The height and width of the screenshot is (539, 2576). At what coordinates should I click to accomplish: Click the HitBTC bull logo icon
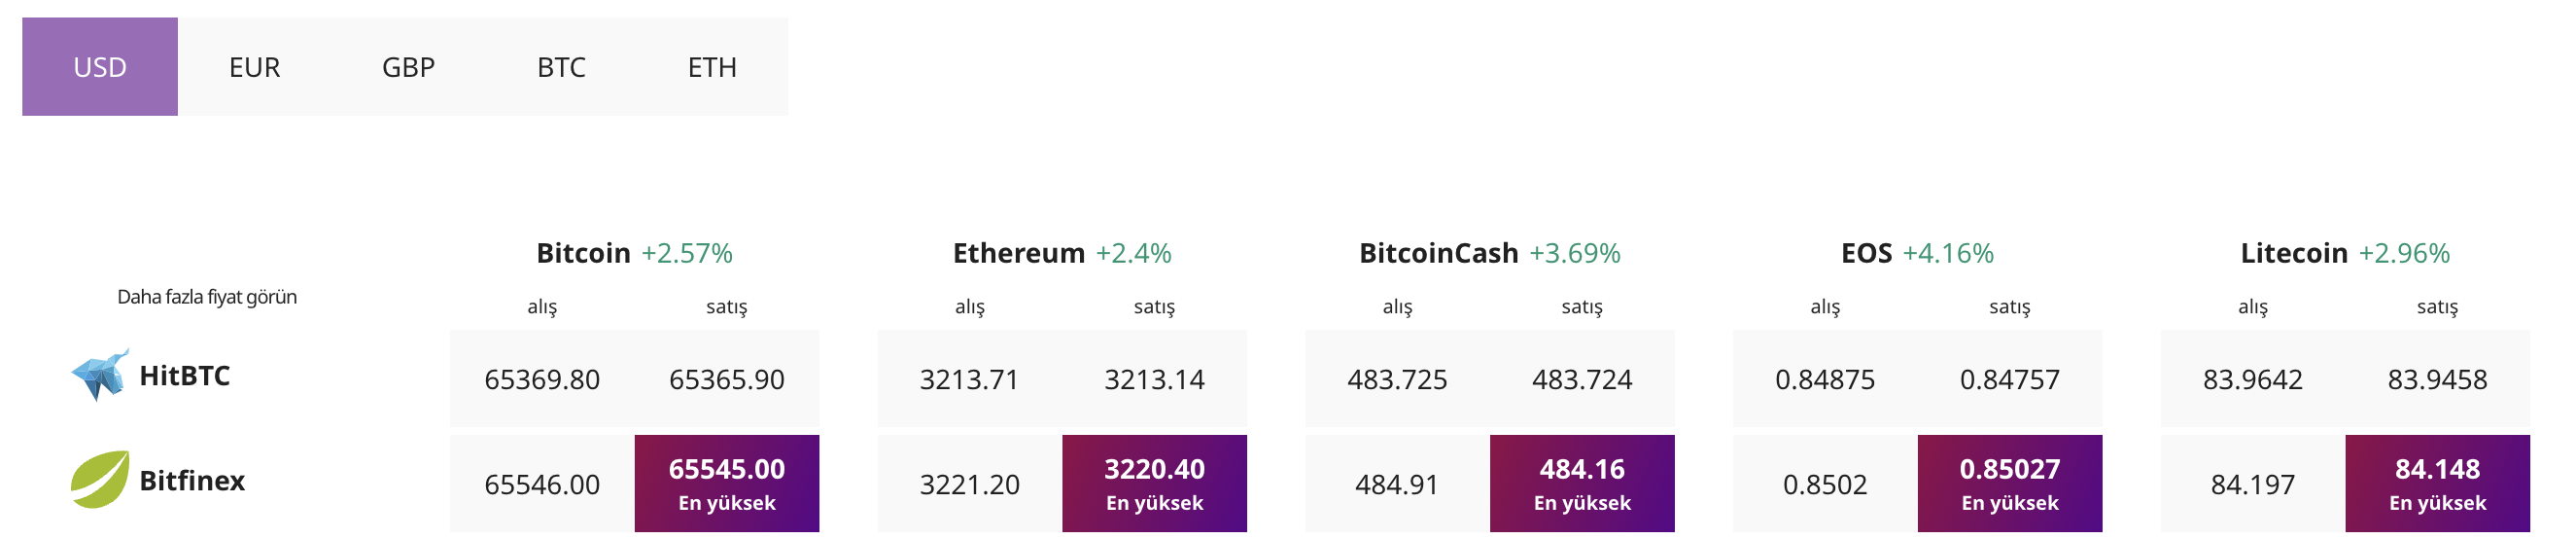(100, 376)
